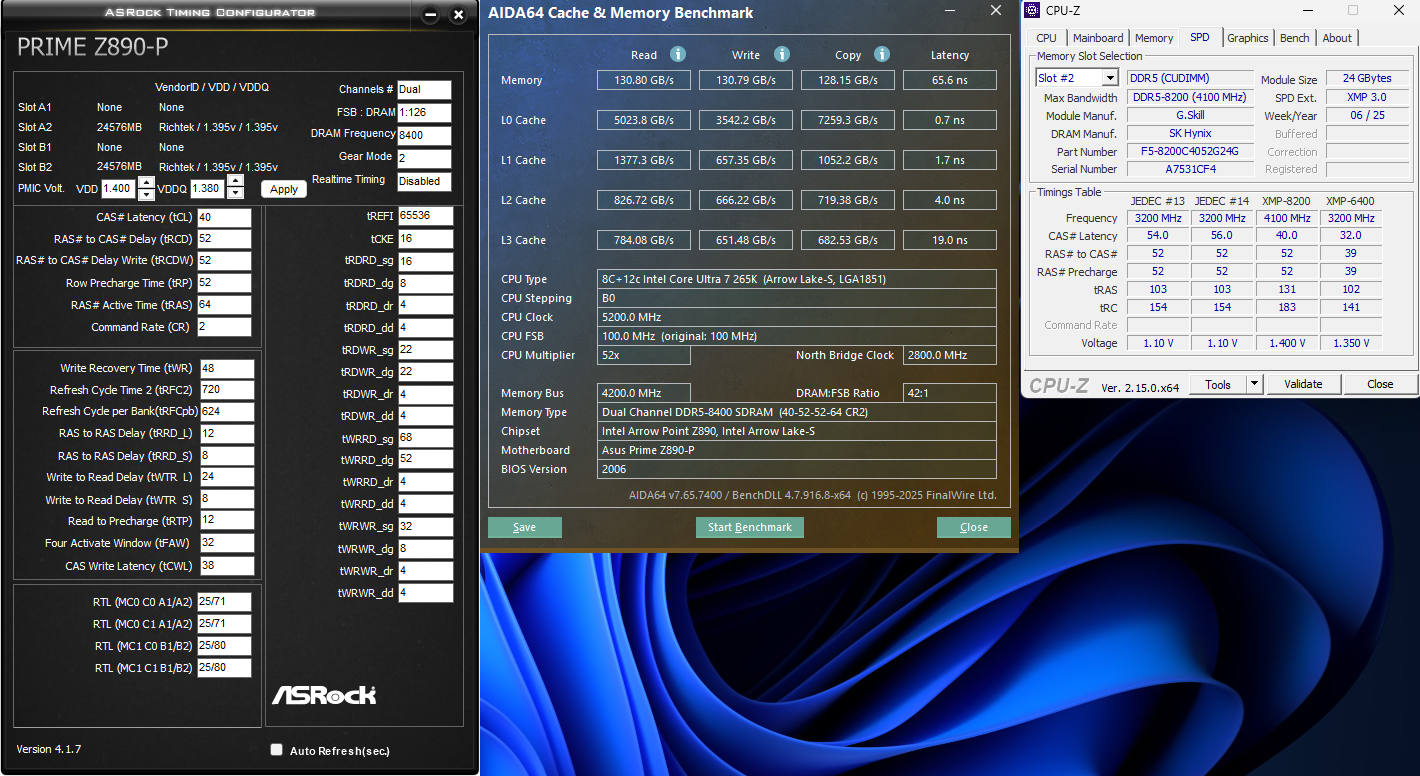The width and height of the screenshot is (1420, 776).
Task: Click the VDD voltage input field
Action: 119,188
